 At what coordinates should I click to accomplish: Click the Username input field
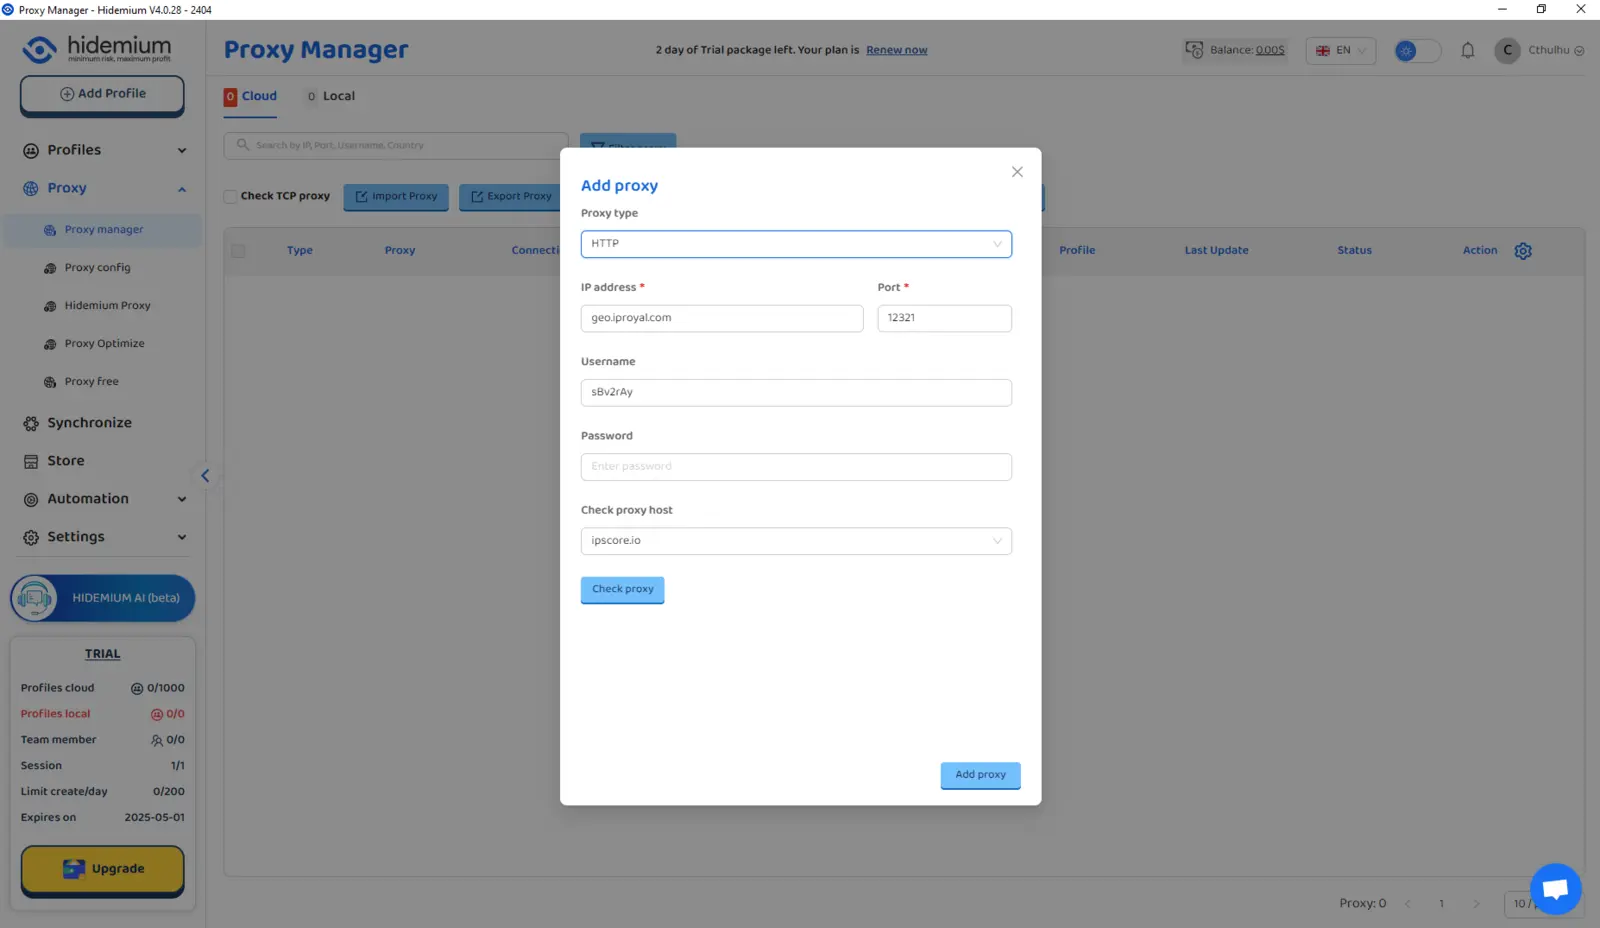(x=796, y=392)
